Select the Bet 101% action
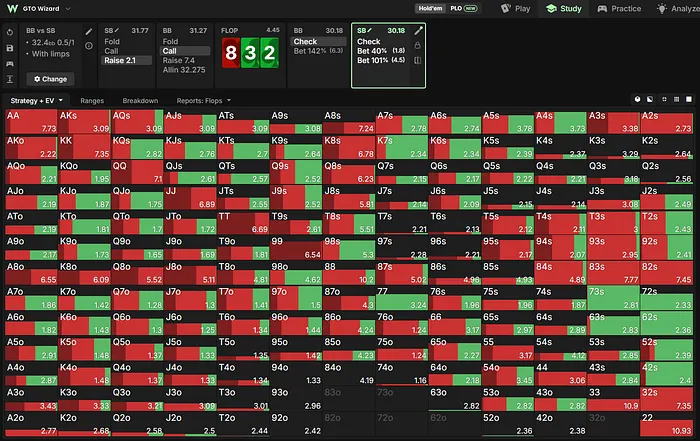The height and width of the screenshot is (441, 700). click(381, 60)
